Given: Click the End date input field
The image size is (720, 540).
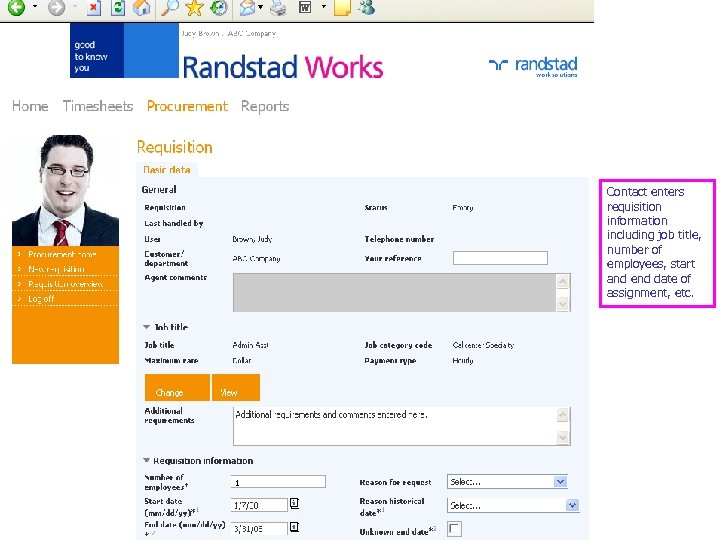Looking at the screenshot, I should [259, 529].
